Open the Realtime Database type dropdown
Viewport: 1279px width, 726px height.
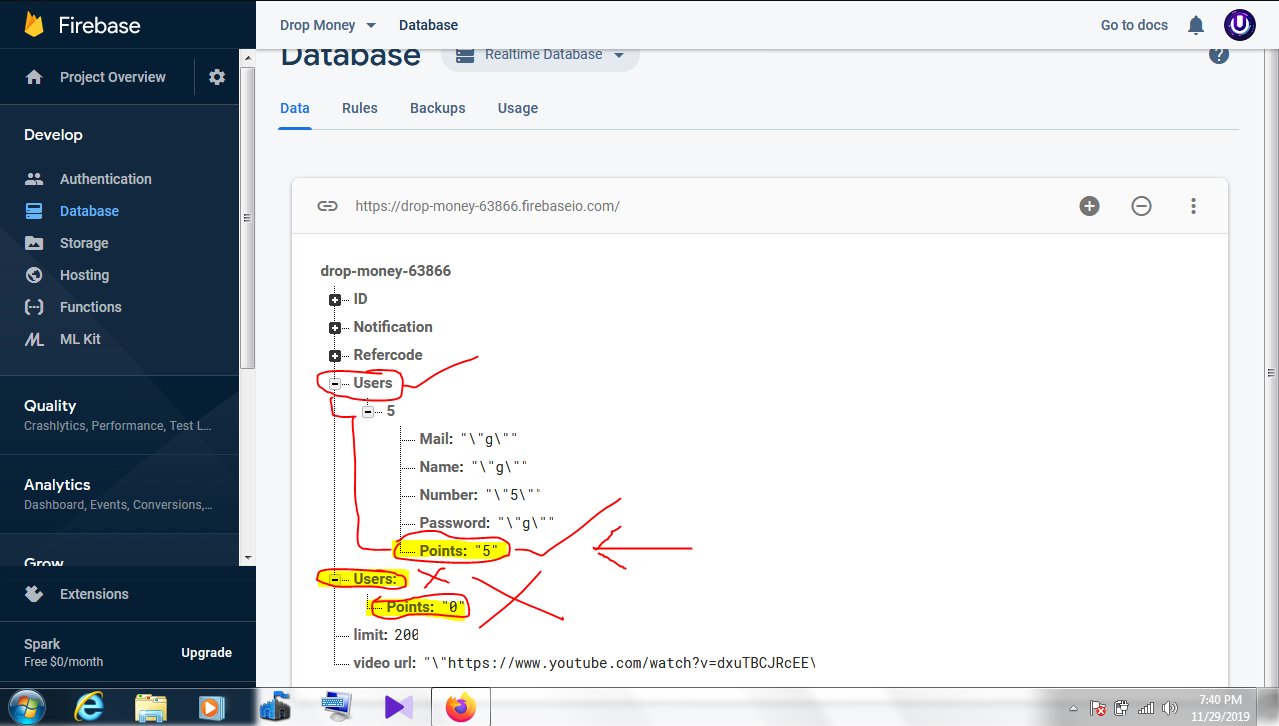pos(541,55)
